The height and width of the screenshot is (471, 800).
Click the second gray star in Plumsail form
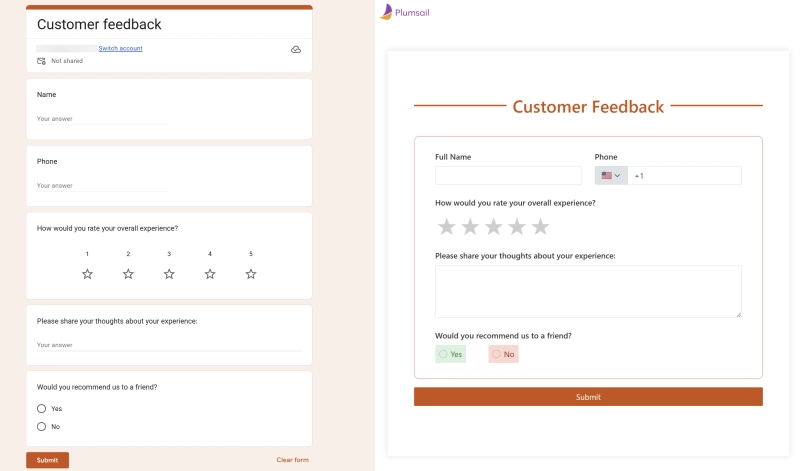pos(470,227)
